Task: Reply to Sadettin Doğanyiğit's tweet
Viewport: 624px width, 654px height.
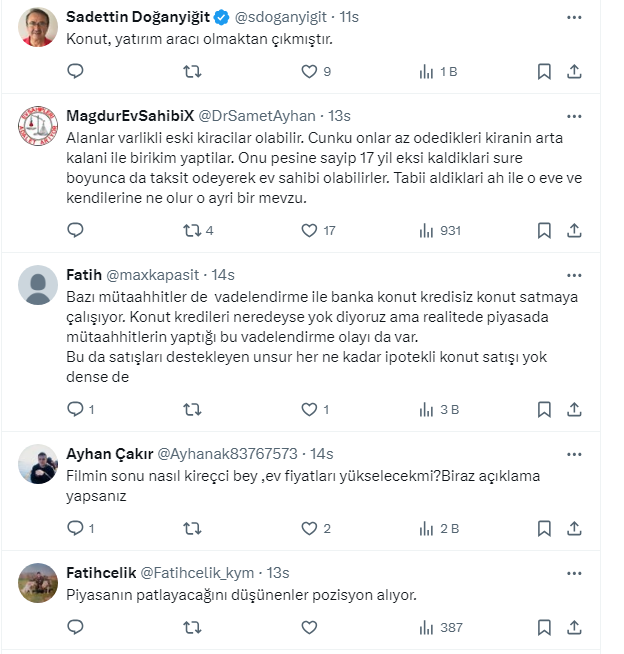Action: [x=75, y=71]
